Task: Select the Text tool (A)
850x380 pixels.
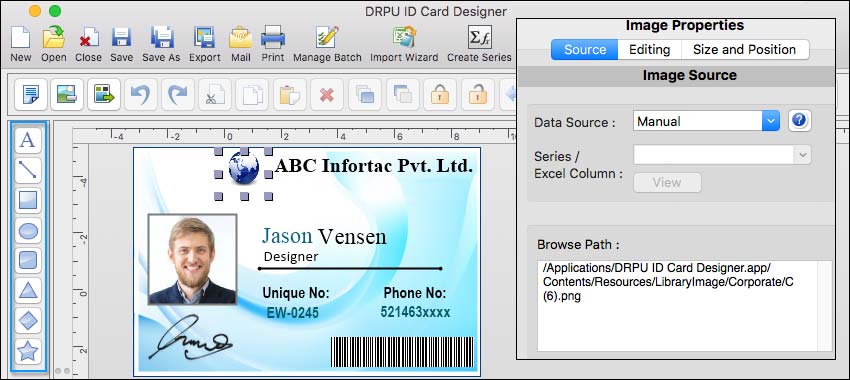Action: tap(28, 140)
